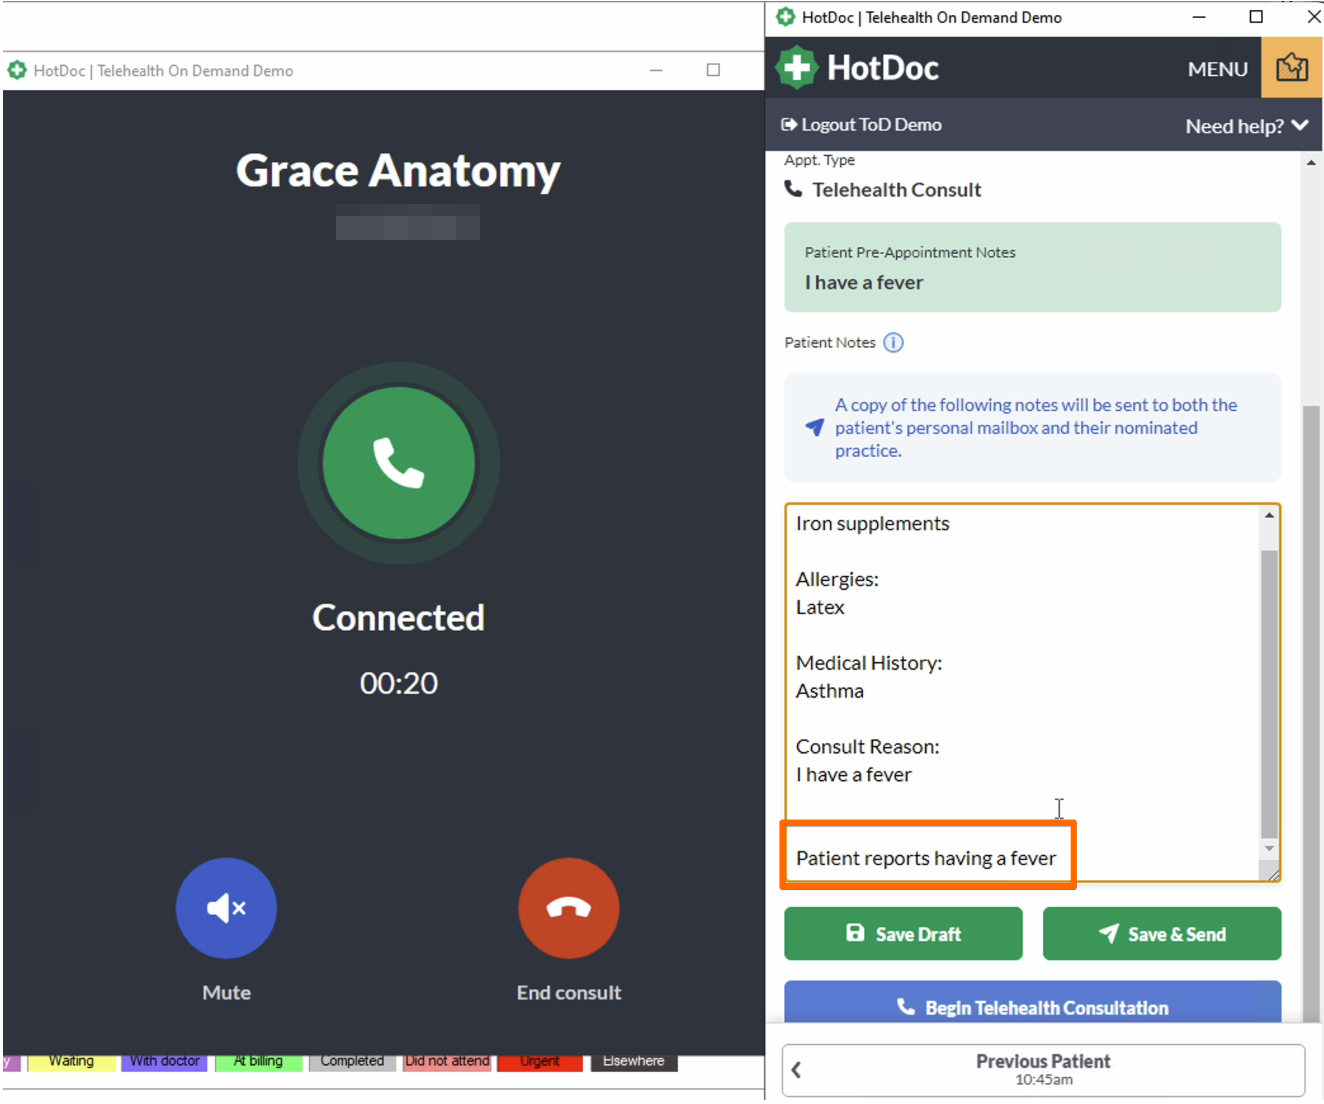1324x1104 pixels.
Task: Click the notes text area scrollbar up arrow
Action: point(1269,516)
